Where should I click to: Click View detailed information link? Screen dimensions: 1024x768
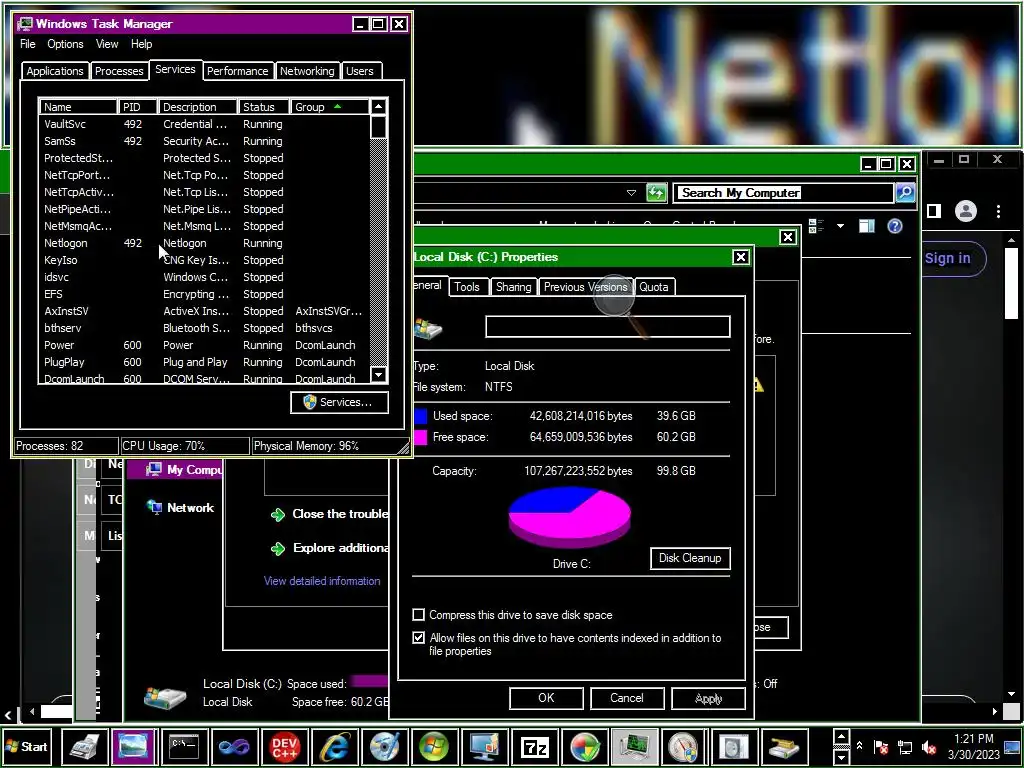pyautogui.click(x=322, y=581)
